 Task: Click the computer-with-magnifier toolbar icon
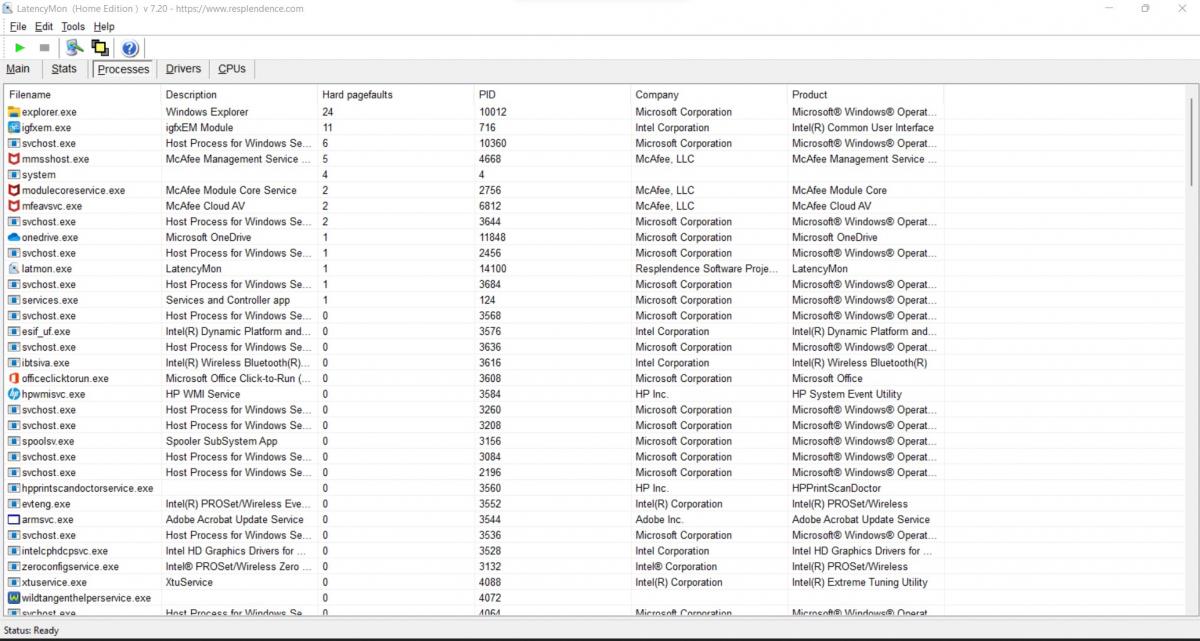(74, 47)
